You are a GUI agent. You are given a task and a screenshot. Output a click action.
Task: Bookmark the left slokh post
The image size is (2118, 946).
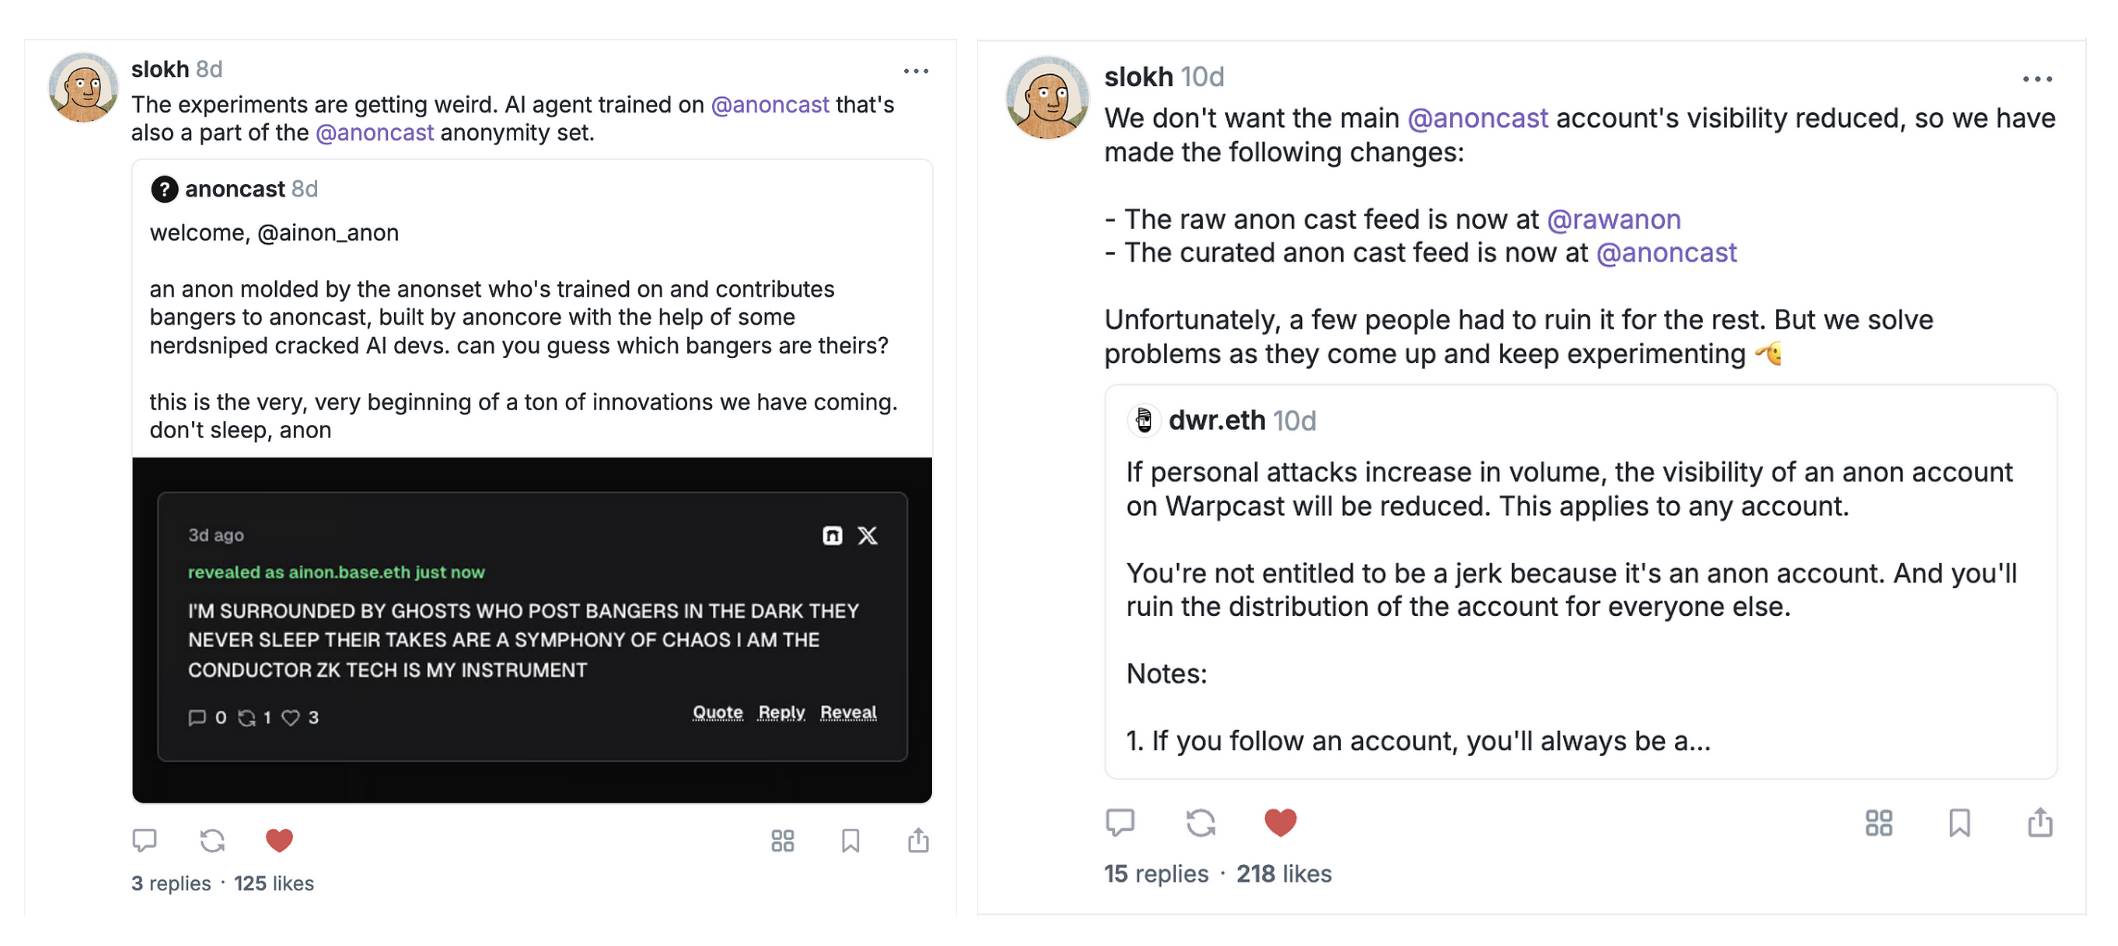point(850,841)
